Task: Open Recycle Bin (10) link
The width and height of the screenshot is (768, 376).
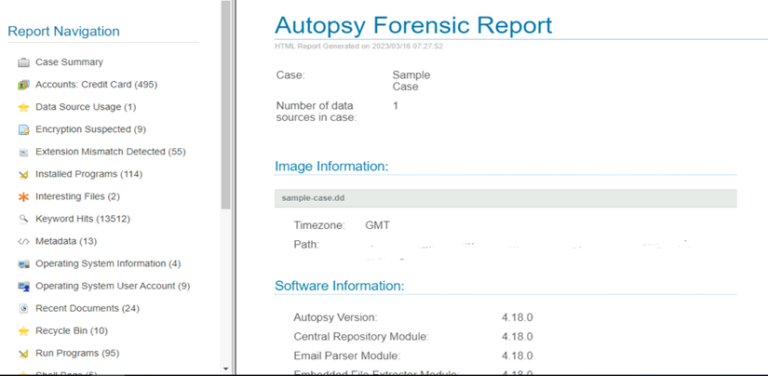Action: pyautogui.click(x=72, y=331)
